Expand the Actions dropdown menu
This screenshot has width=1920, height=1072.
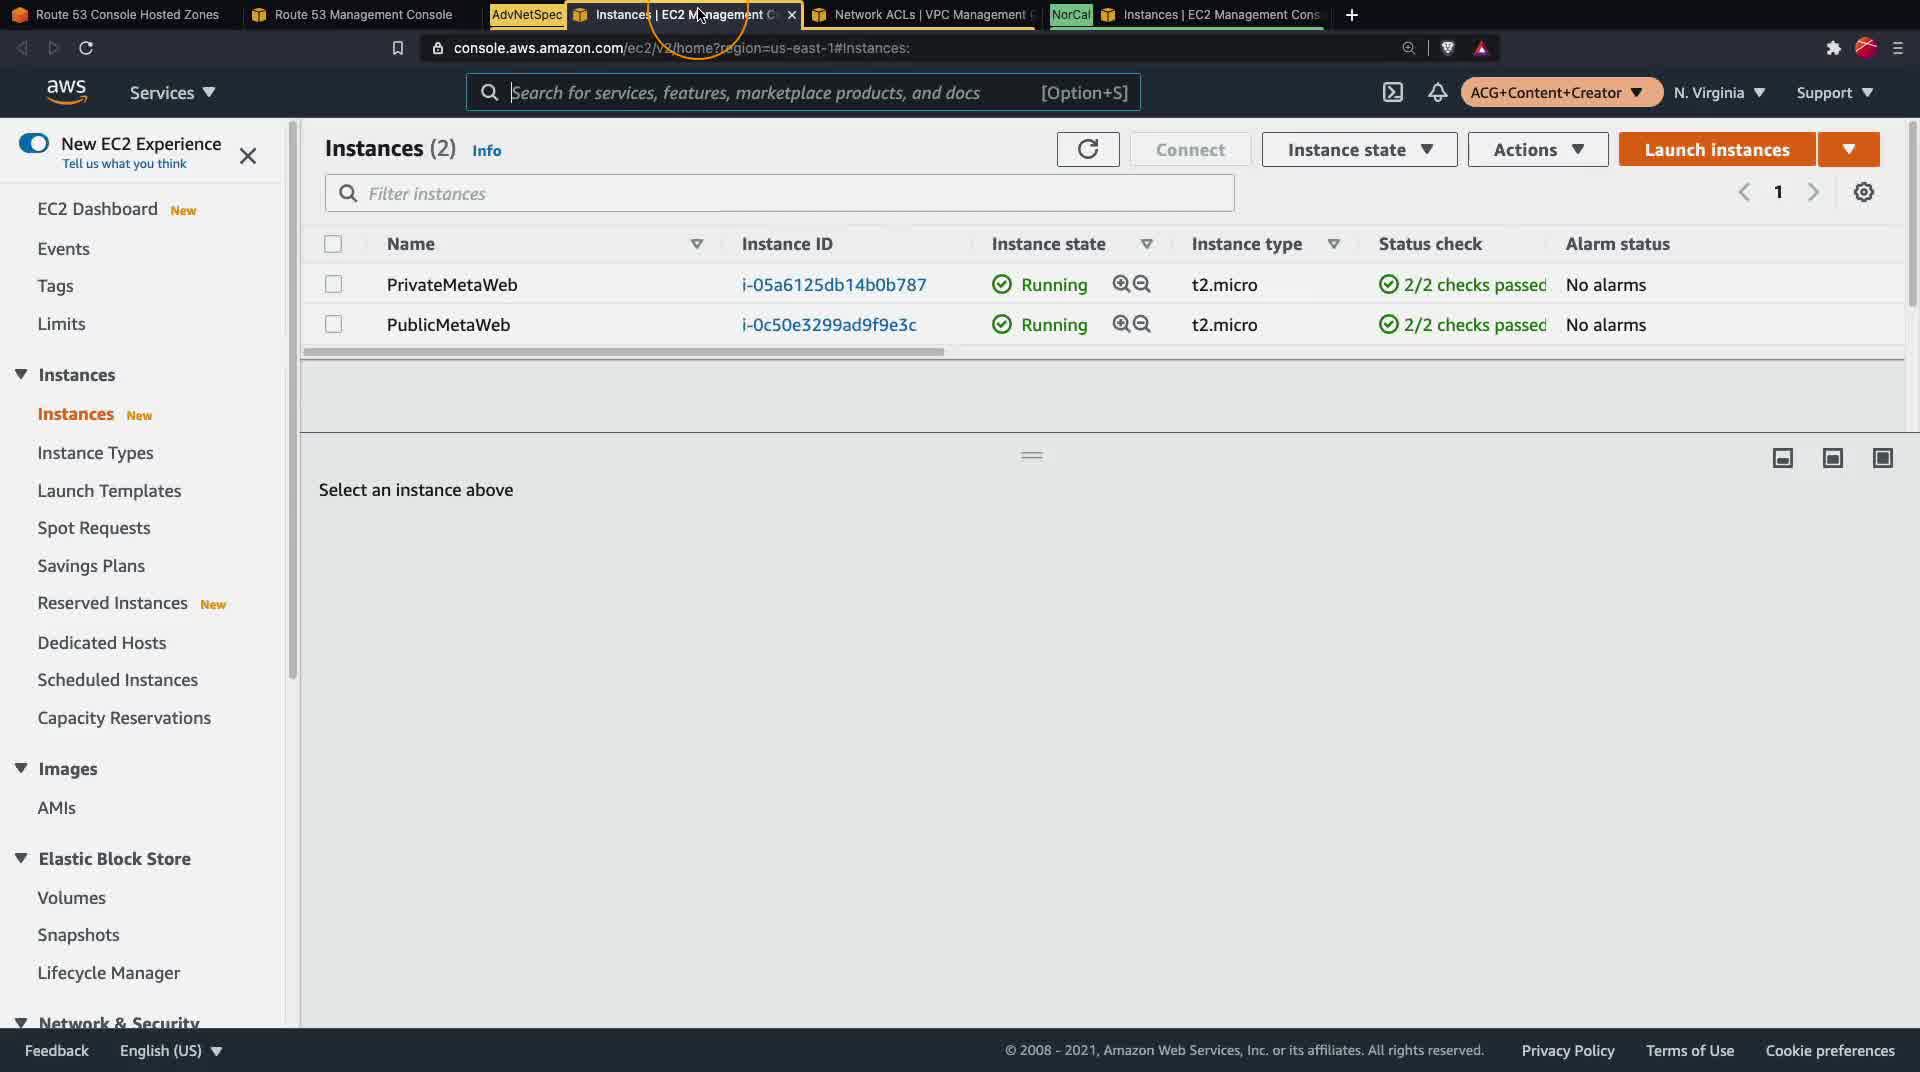(1538, 150)
